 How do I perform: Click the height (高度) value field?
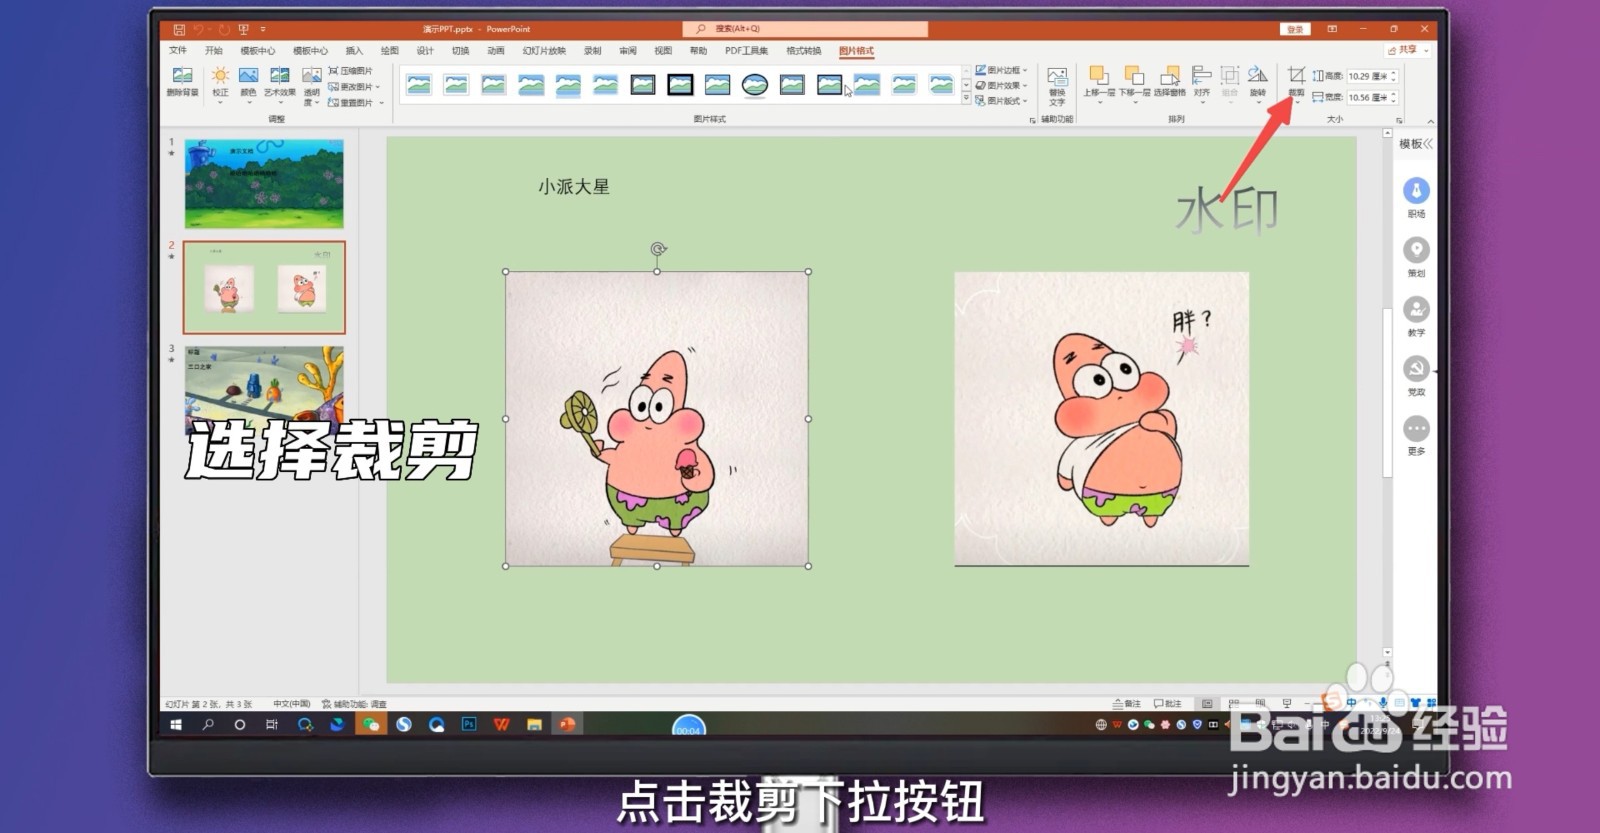click(x=1367, y=76)
